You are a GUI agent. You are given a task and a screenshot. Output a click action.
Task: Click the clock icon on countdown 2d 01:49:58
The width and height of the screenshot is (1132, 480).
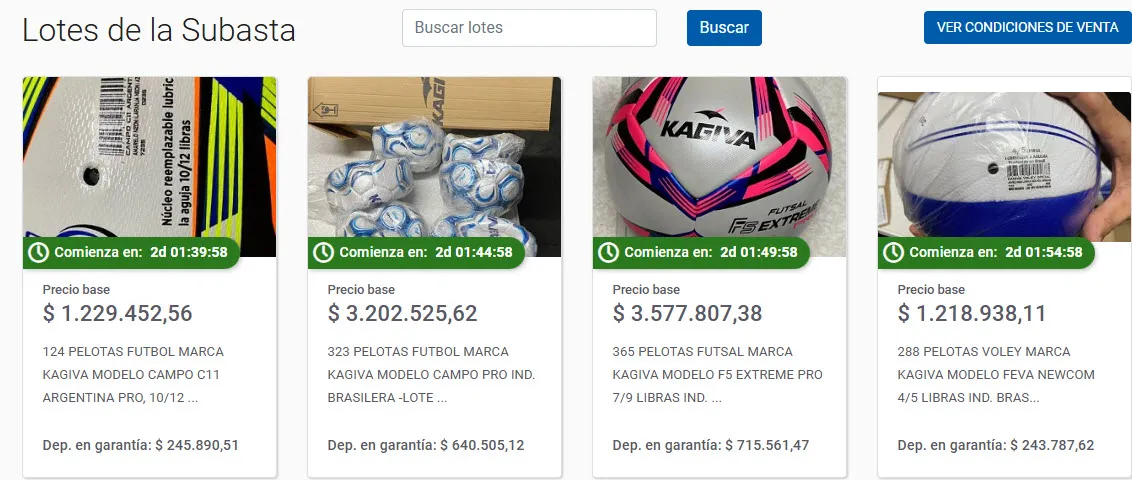[609, 252]
